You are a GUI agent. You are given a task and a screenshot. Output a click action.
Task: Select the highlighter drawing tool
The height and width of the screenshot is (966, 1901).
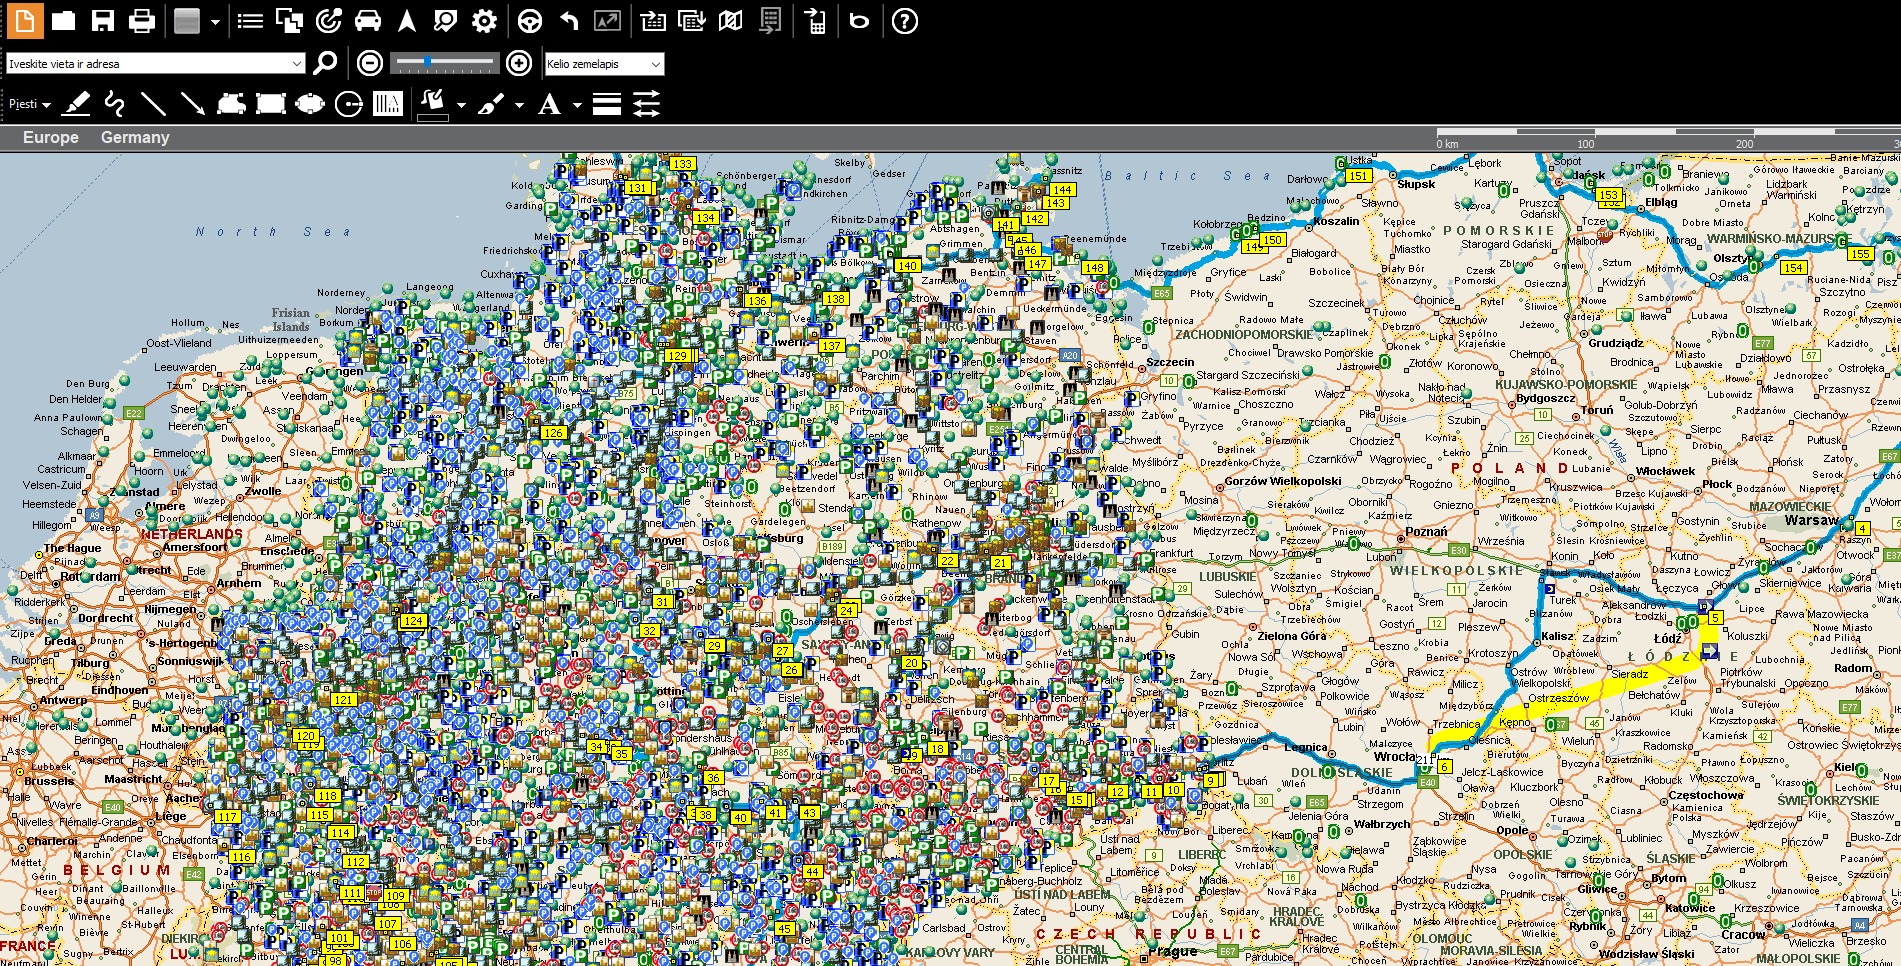pos(76,104)
